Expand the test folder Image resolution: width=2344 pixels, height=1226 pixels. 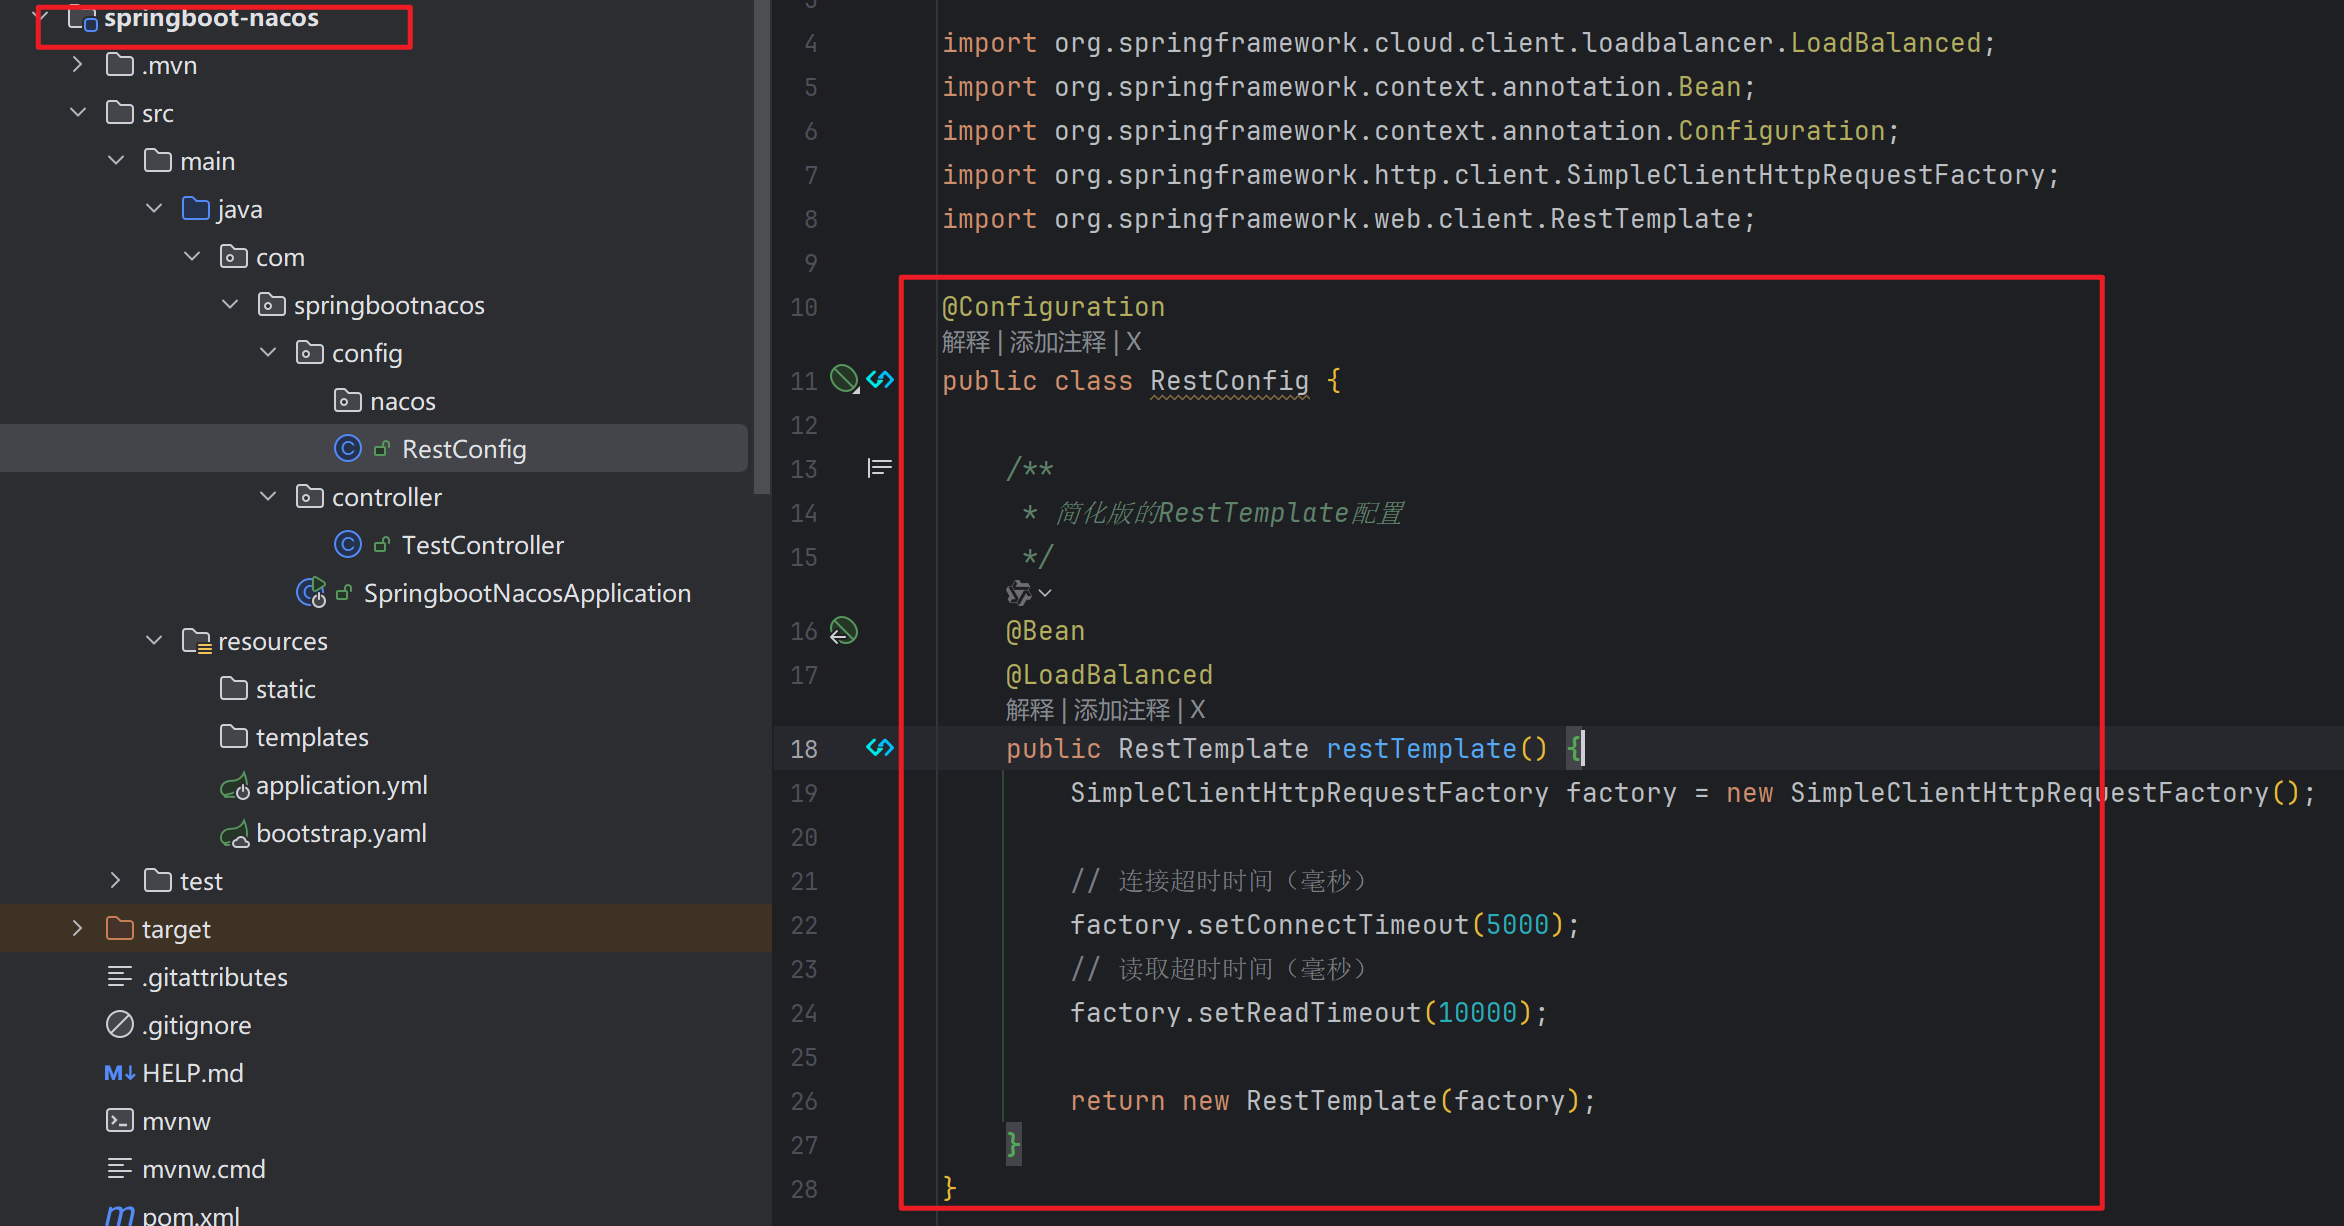point(116,881)
